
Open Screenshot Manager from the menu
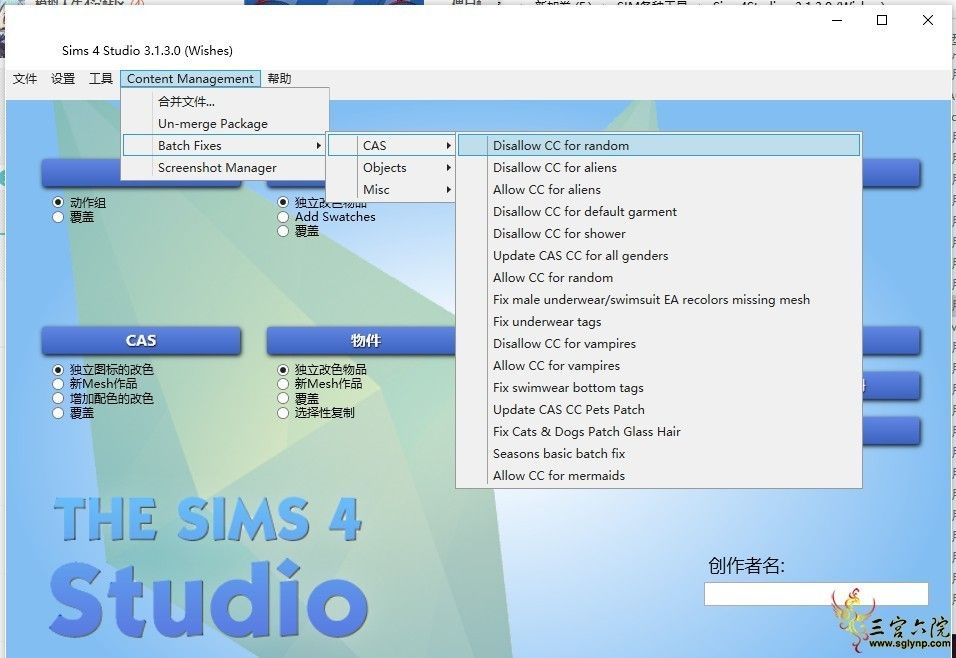(x=226, y=168)
